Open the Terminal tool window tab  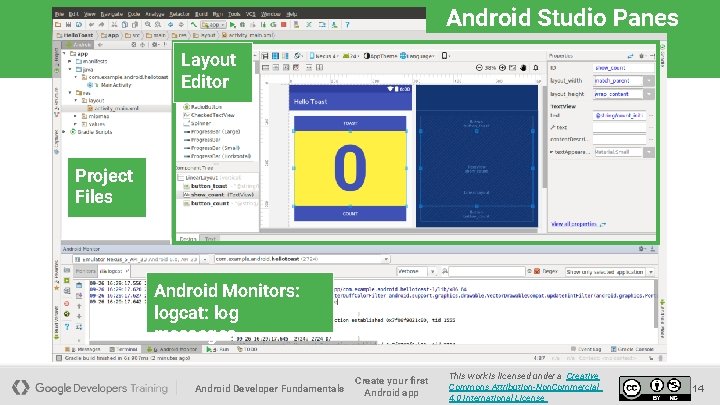[x=124, y=349]
